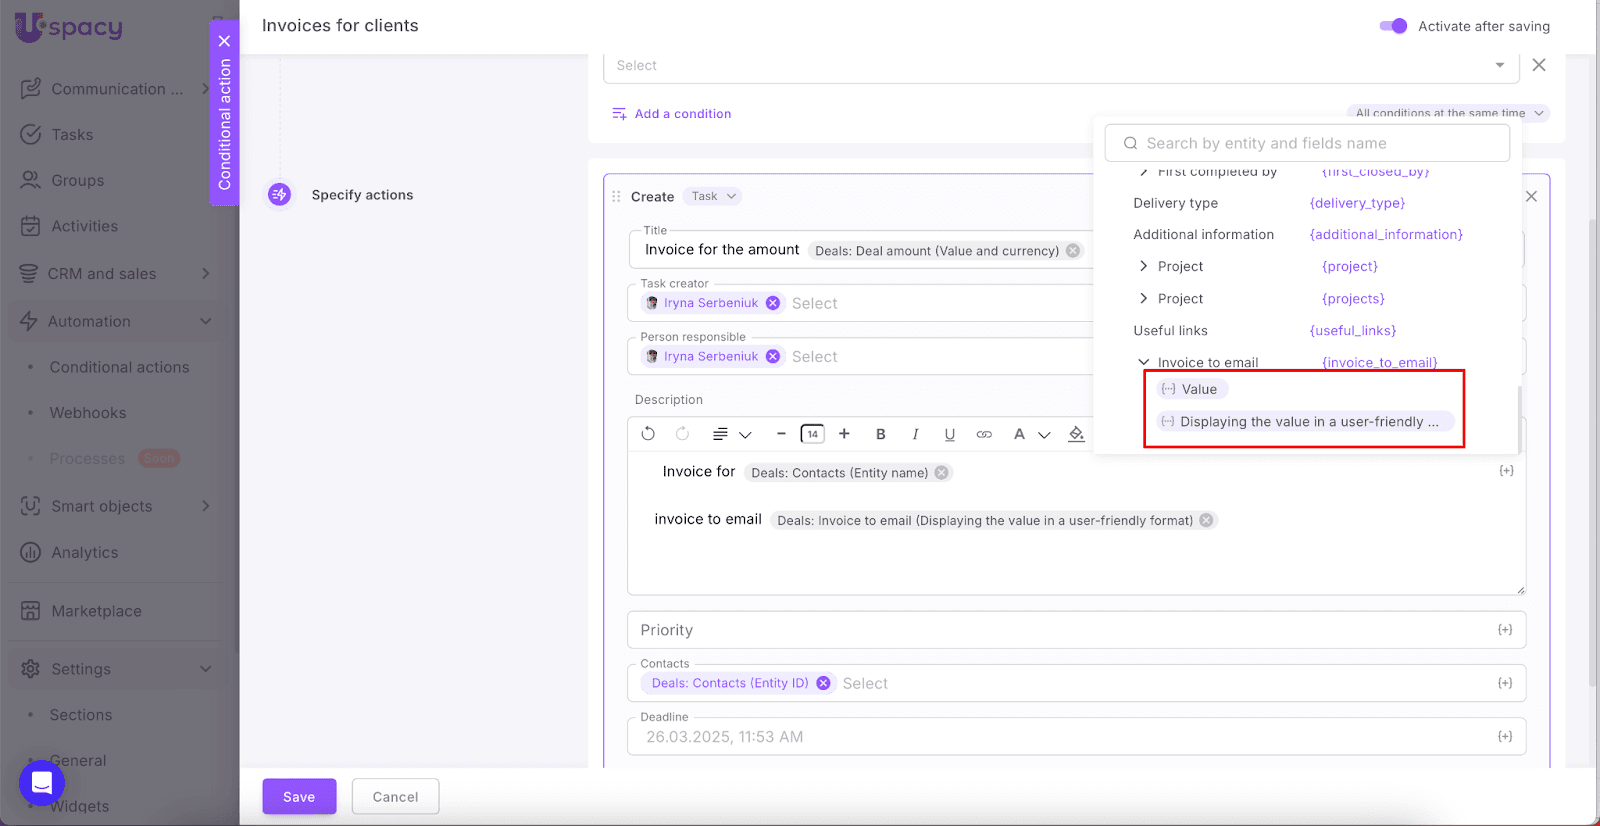Open the fill color bucket tool
The image size is (1600, 826).
(1076, 434)
